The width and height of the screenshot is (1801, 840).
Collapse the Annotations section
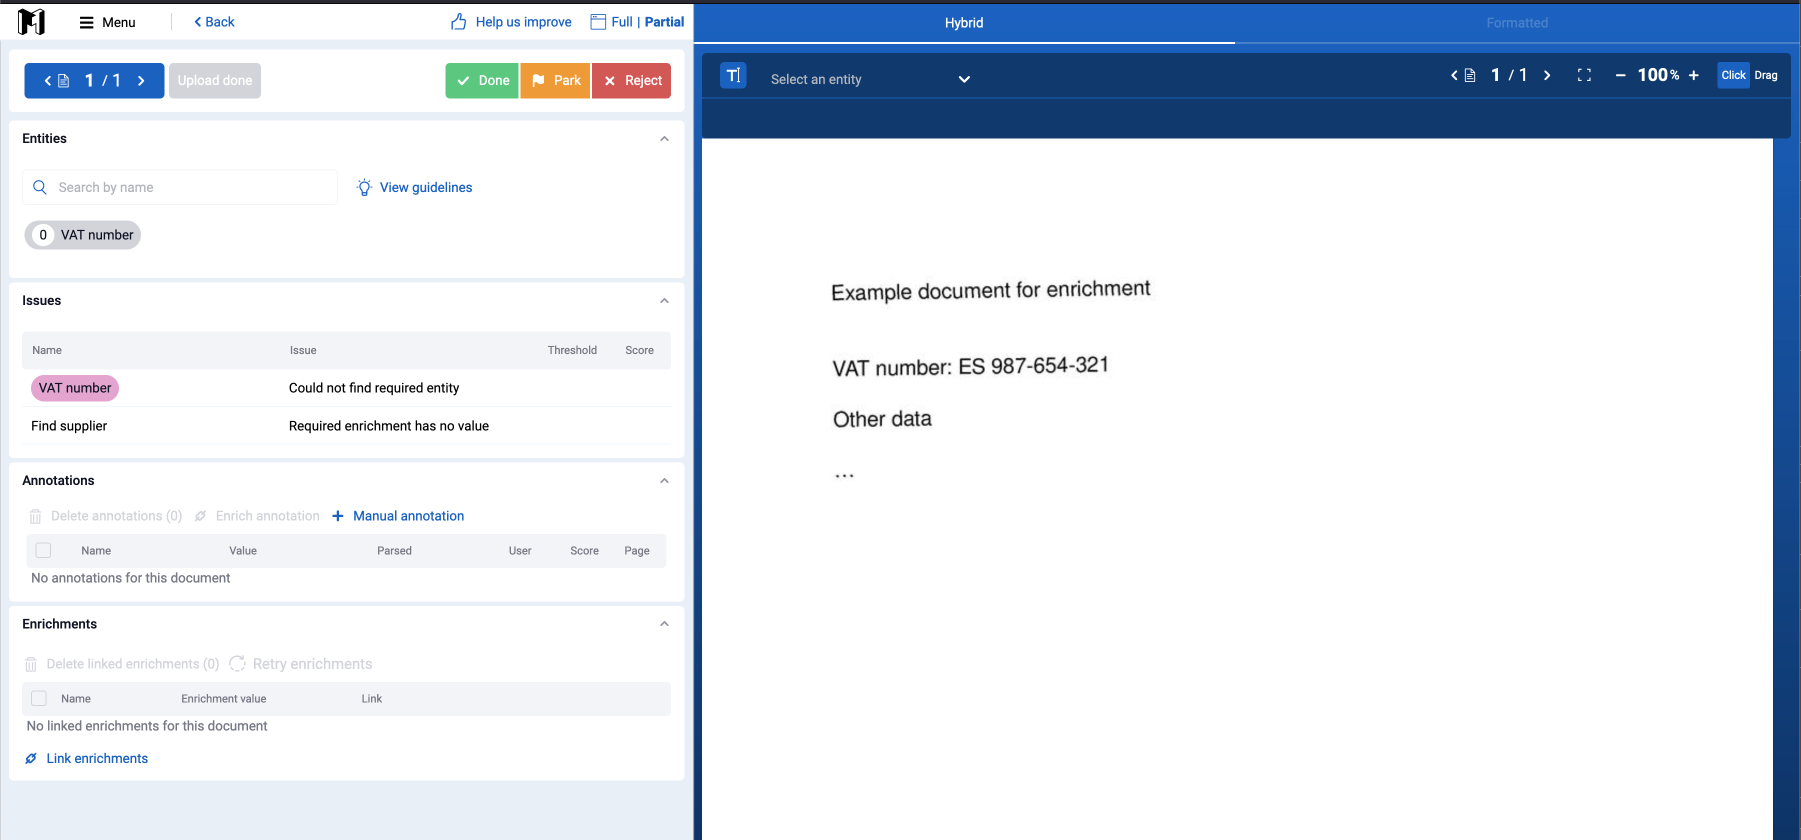[x=664, y=481]
